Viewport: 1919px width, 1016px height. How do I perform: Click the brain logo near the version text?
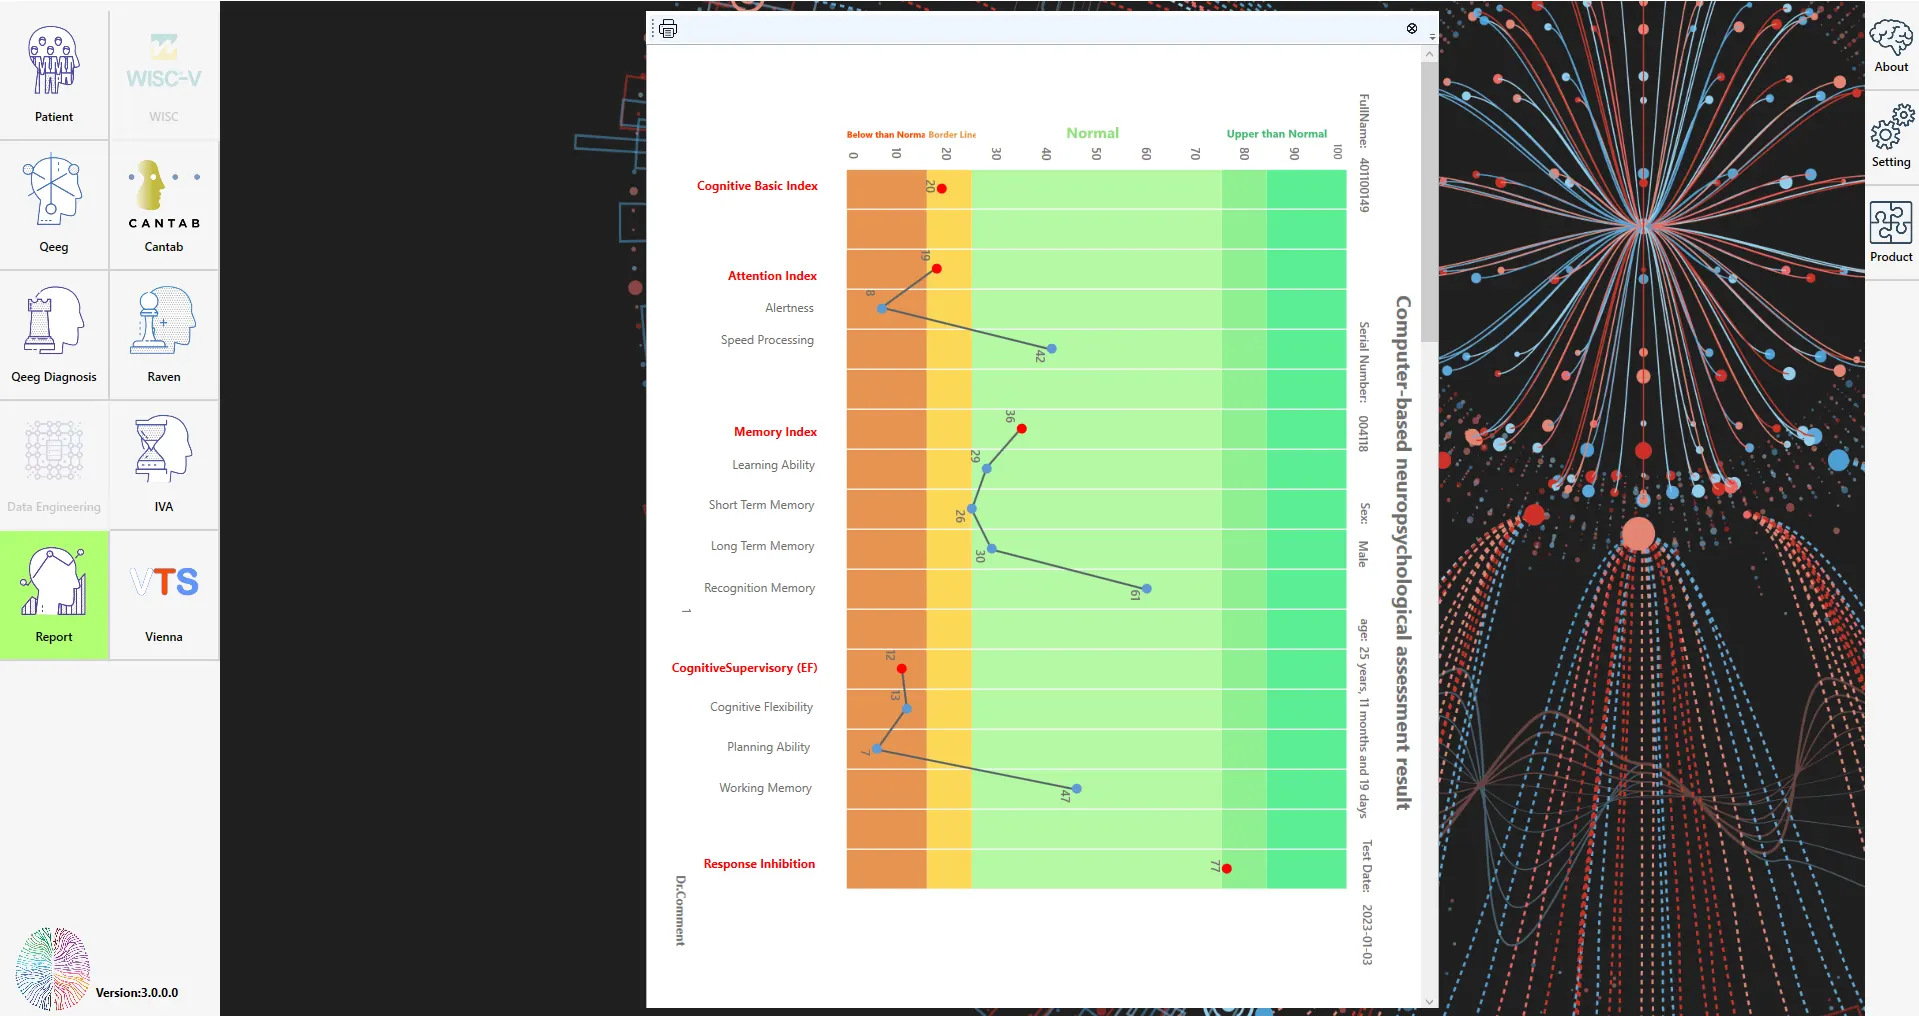(52, 968)
